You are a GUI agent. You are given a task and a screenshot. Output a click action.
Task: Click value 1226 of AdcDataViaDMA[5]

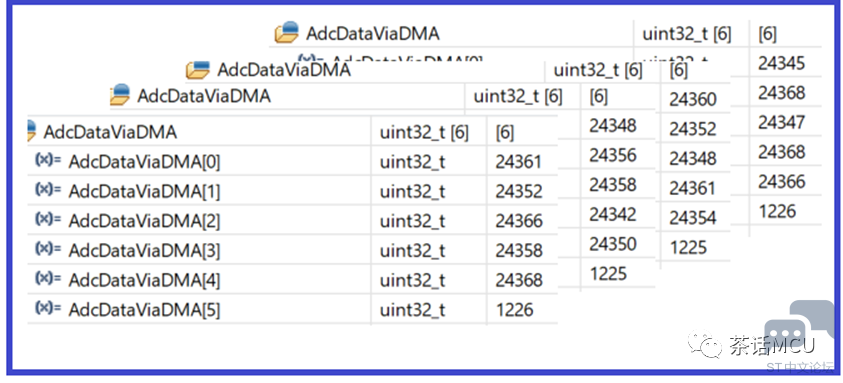[515, 310]
